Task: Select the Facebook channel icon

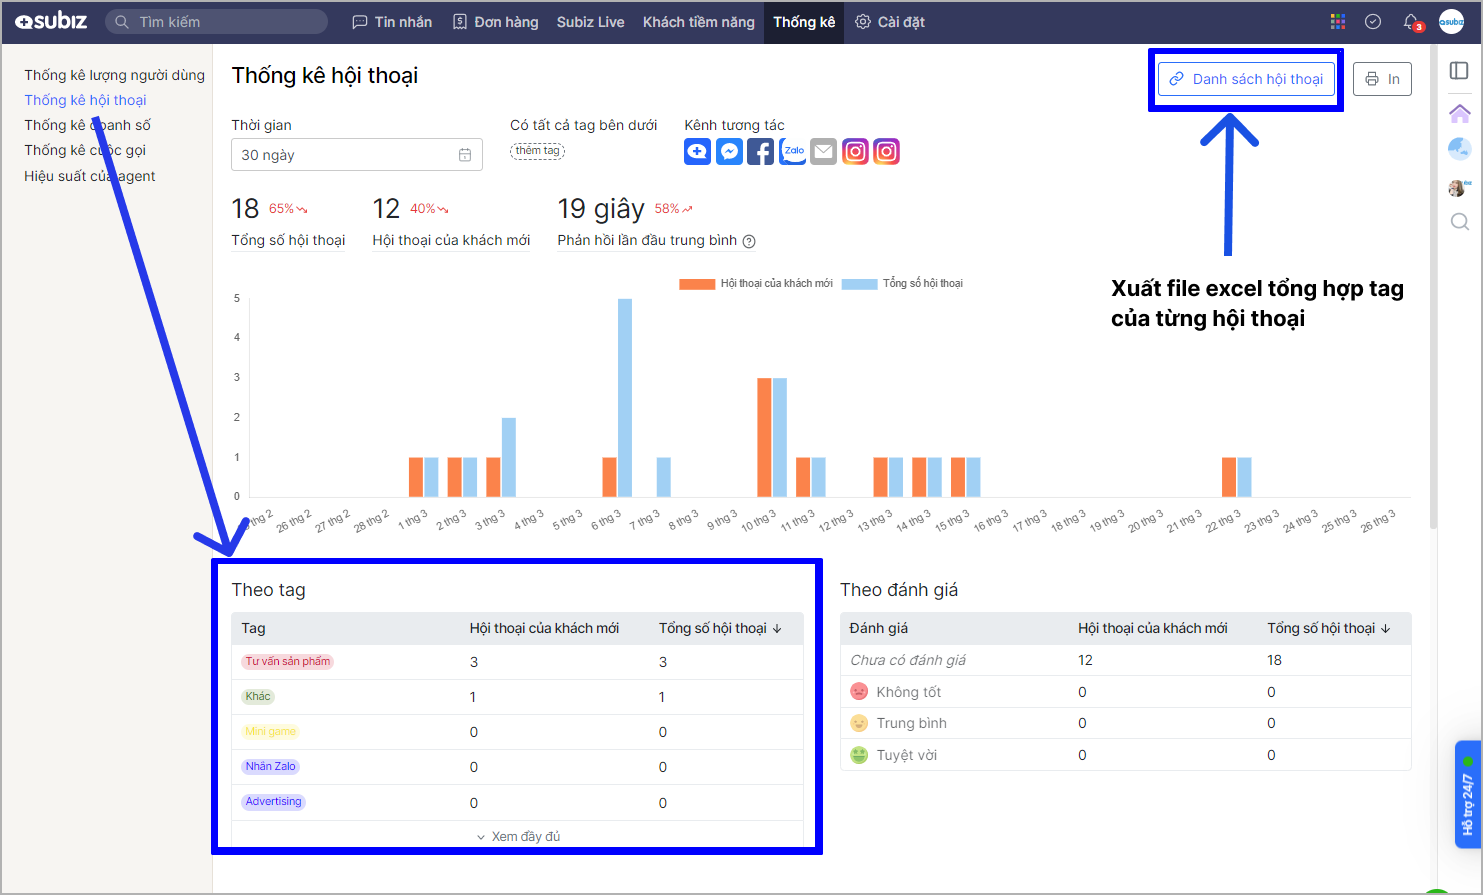Action: point(760,152)
